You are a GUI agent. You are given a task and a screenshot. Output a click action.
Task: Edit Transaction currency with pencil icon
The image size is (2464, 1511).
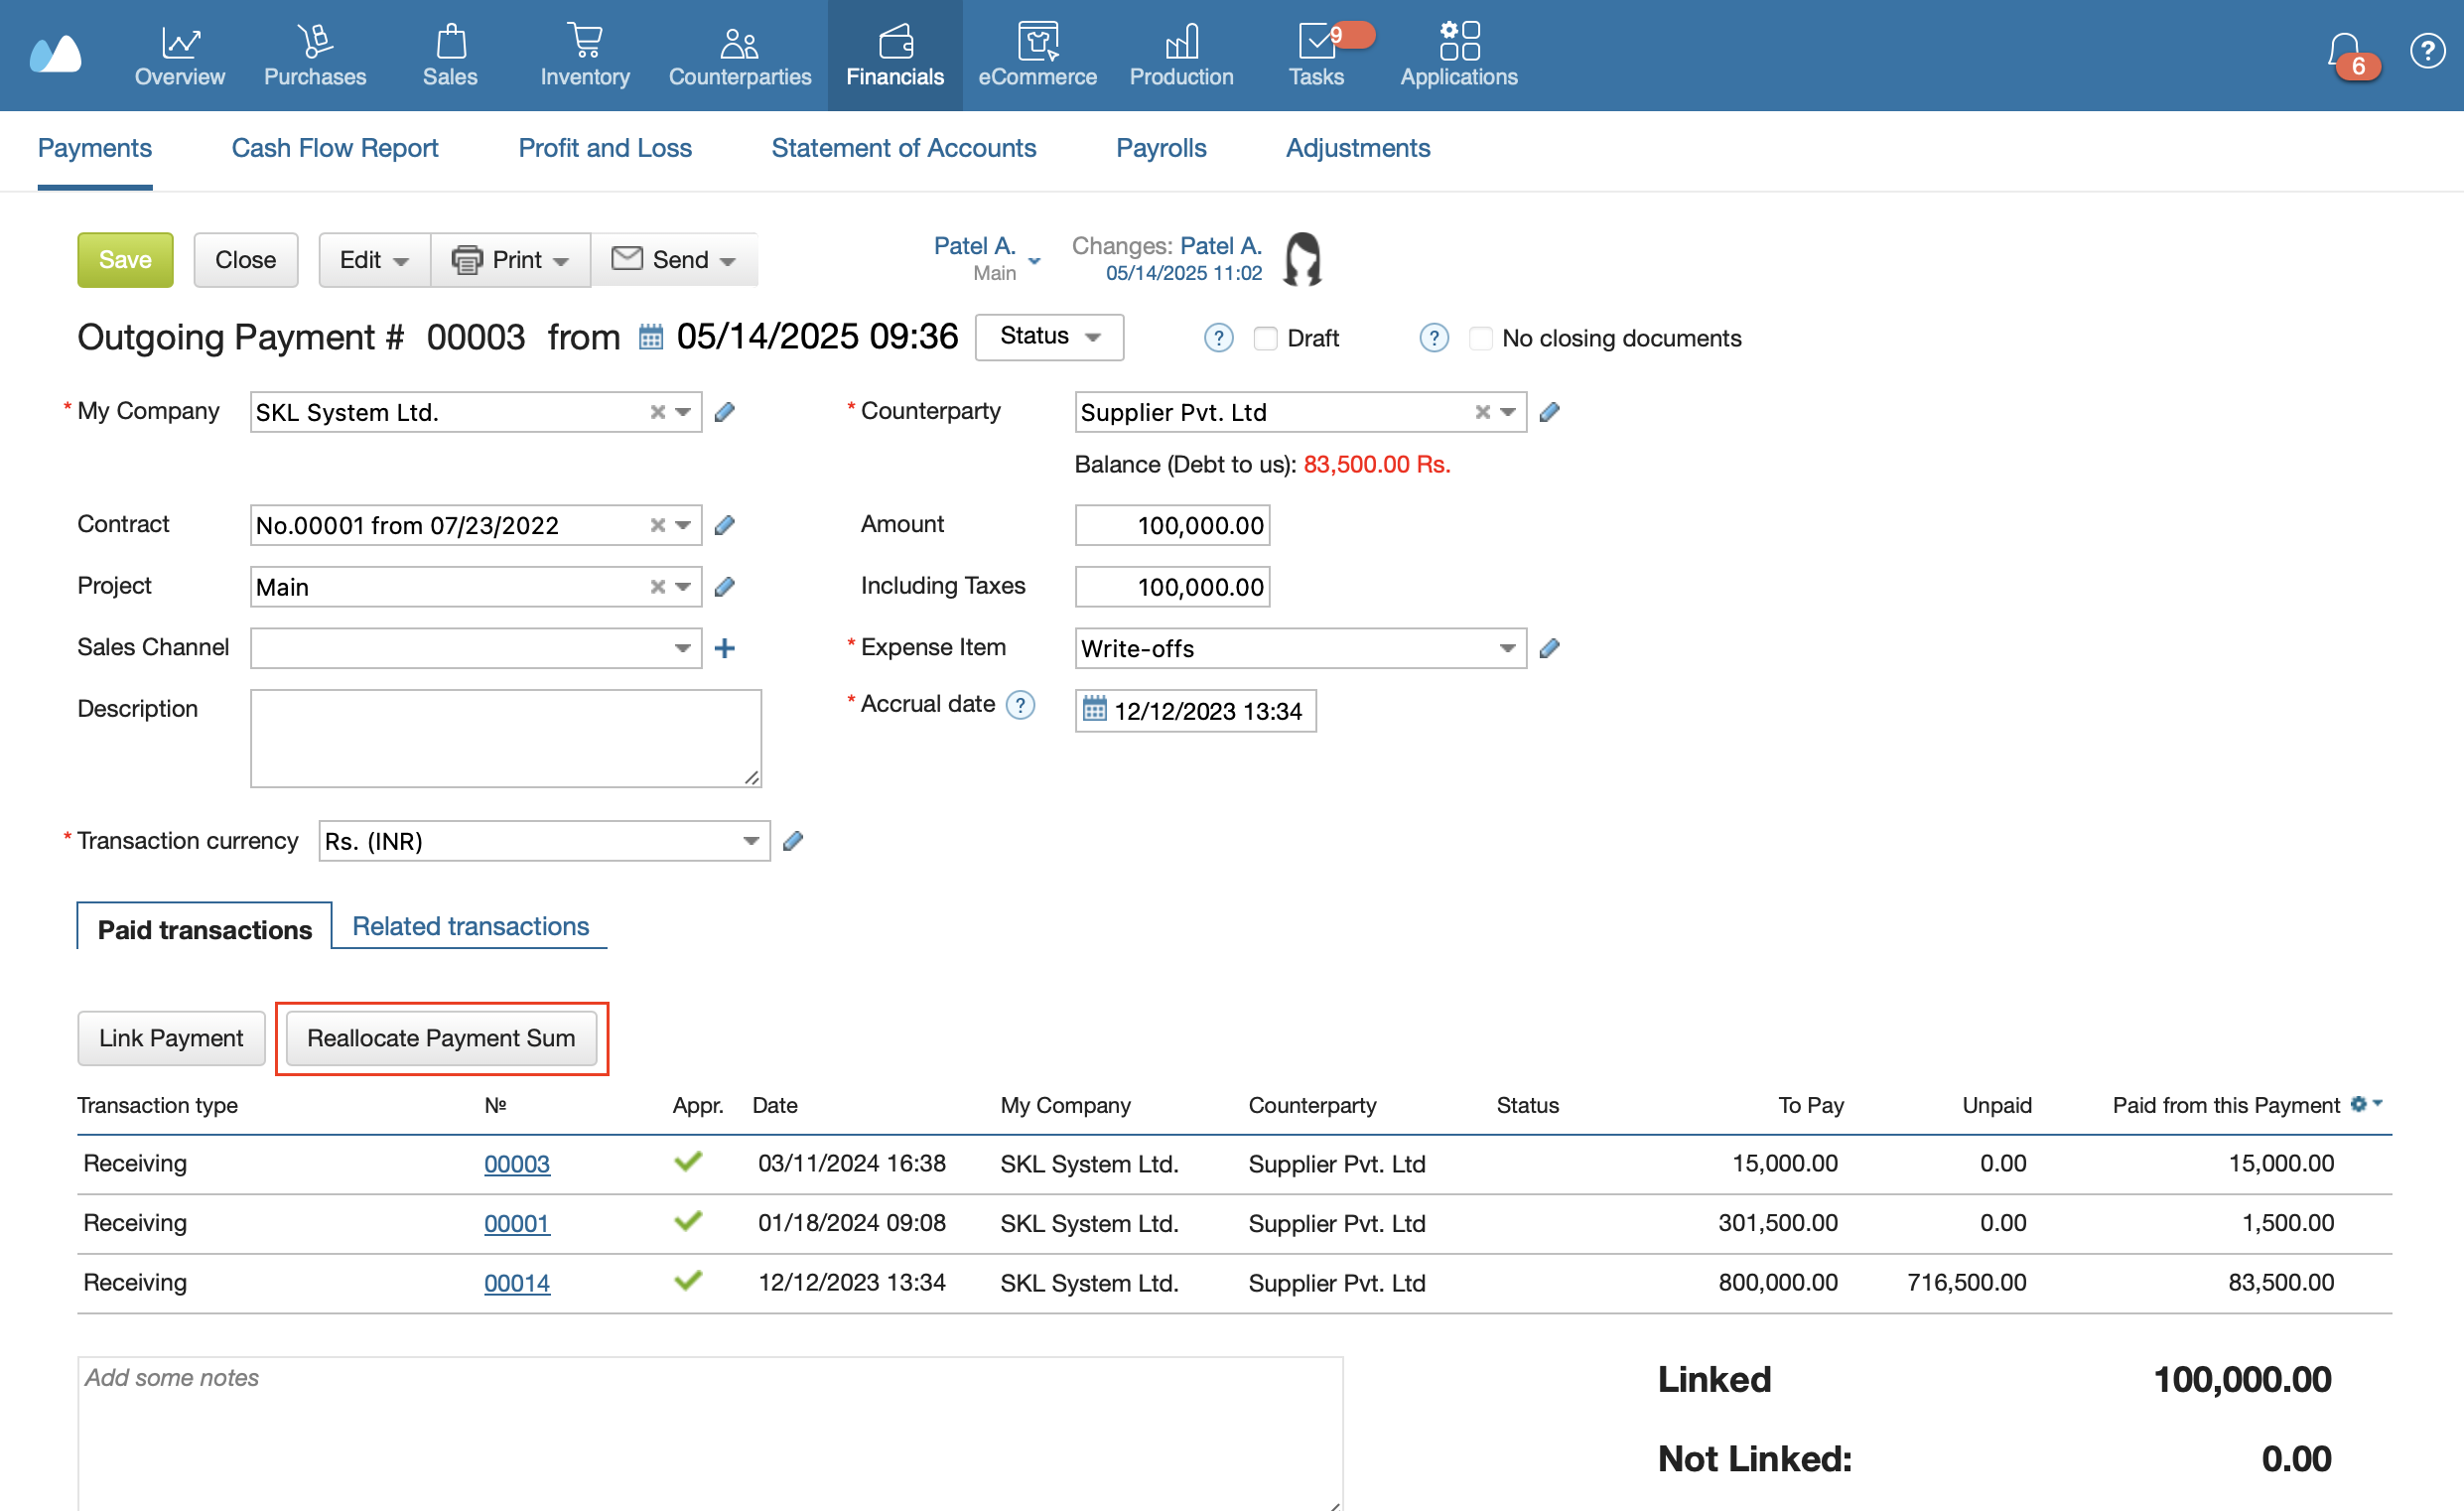tap(793, 841)
